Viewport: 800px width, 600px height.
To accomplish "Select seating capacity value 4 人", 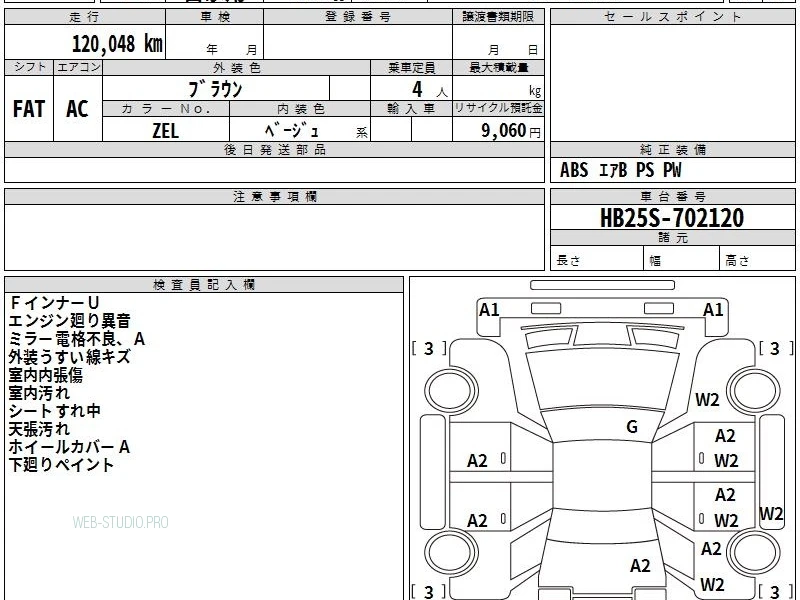I will (x=430, y=90).
